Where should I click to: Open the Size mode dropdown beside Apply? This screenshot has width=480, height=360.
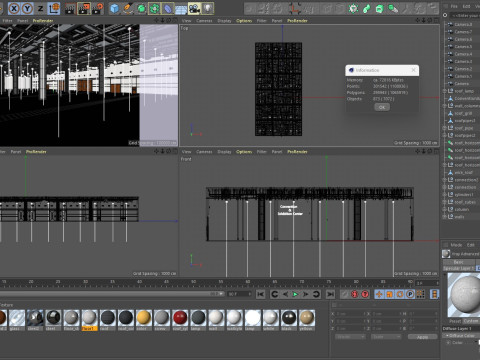386,337
